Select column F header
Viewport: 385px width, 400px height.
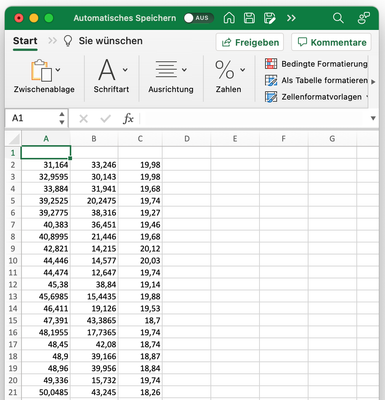284,139
